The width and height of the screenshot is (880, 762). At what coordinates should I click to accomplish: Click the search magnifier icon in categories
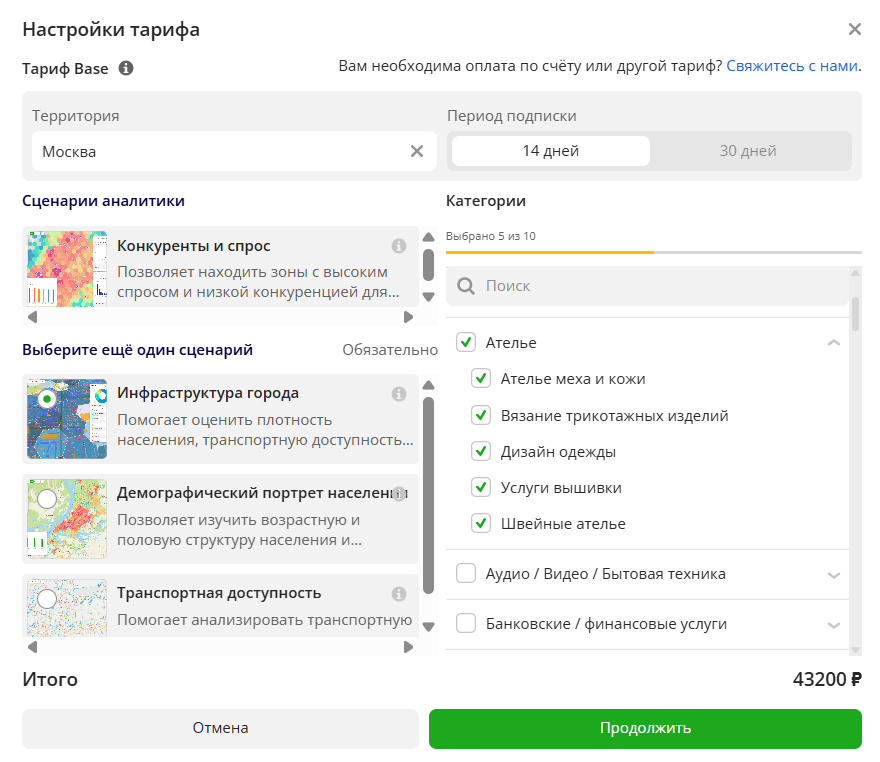point(465,286)
